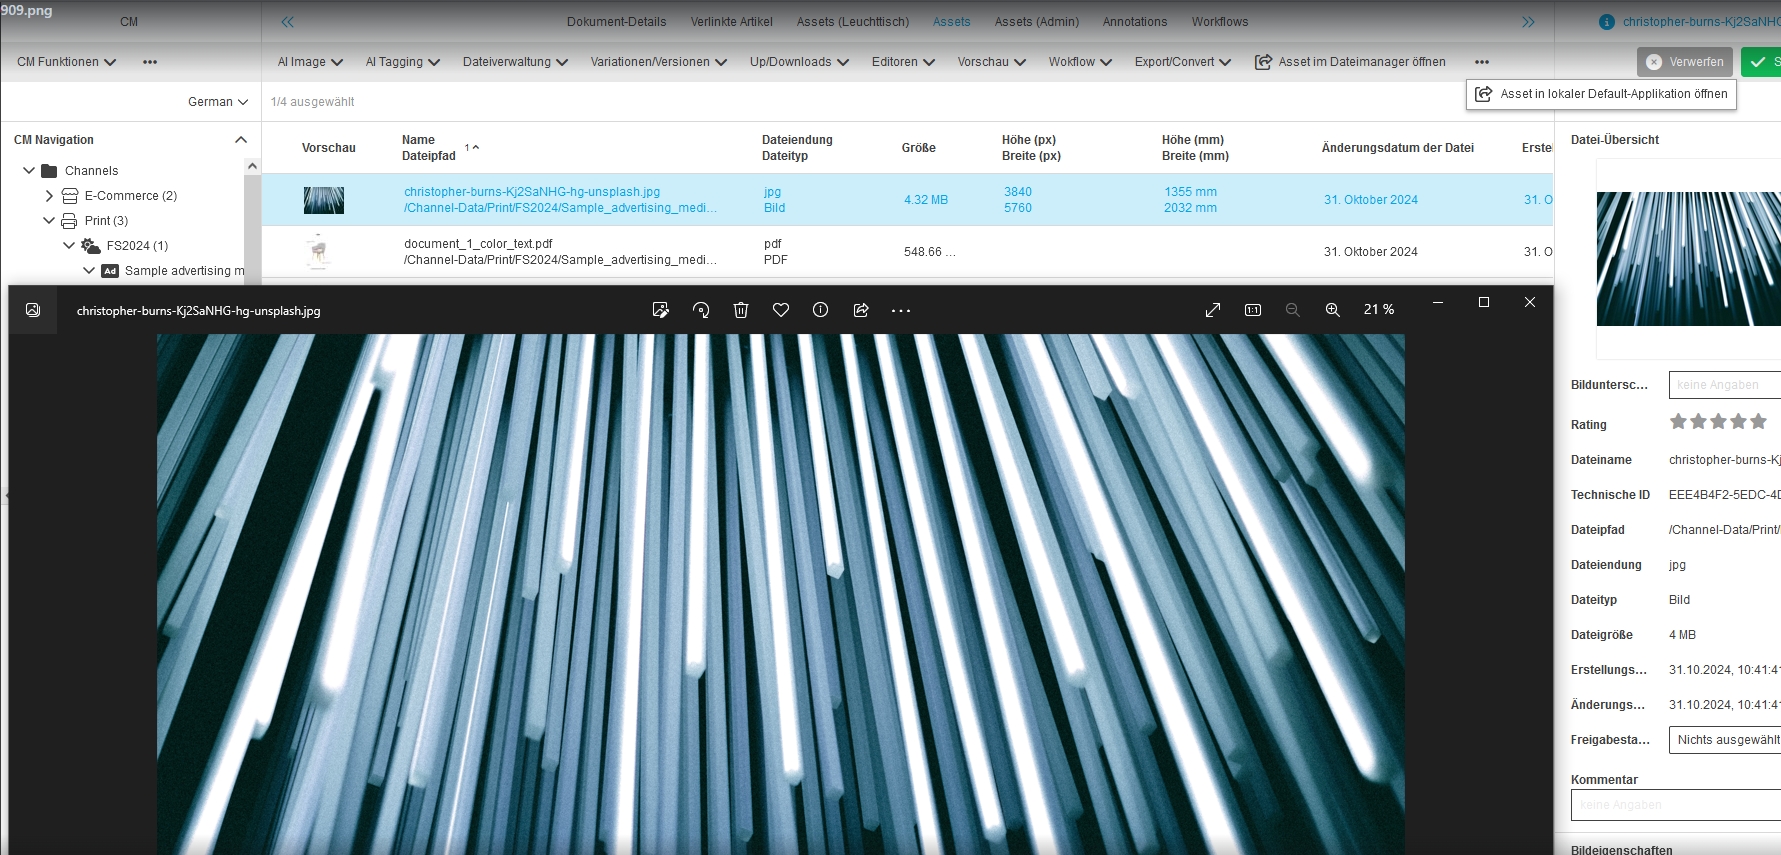Select the document_1_color_text.pdf row

coord(560,252)
